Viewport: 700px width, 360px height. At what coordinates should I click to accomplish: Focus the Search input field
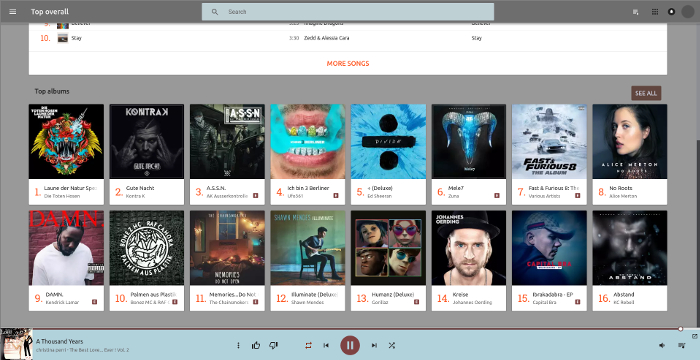point(348,12)
